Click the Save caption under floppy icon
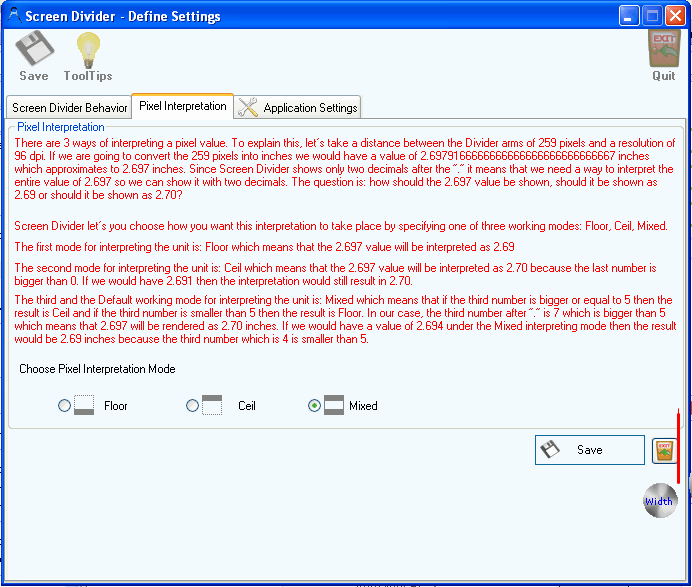Screen dimensions: 692x587 click(x=34, y=76)
